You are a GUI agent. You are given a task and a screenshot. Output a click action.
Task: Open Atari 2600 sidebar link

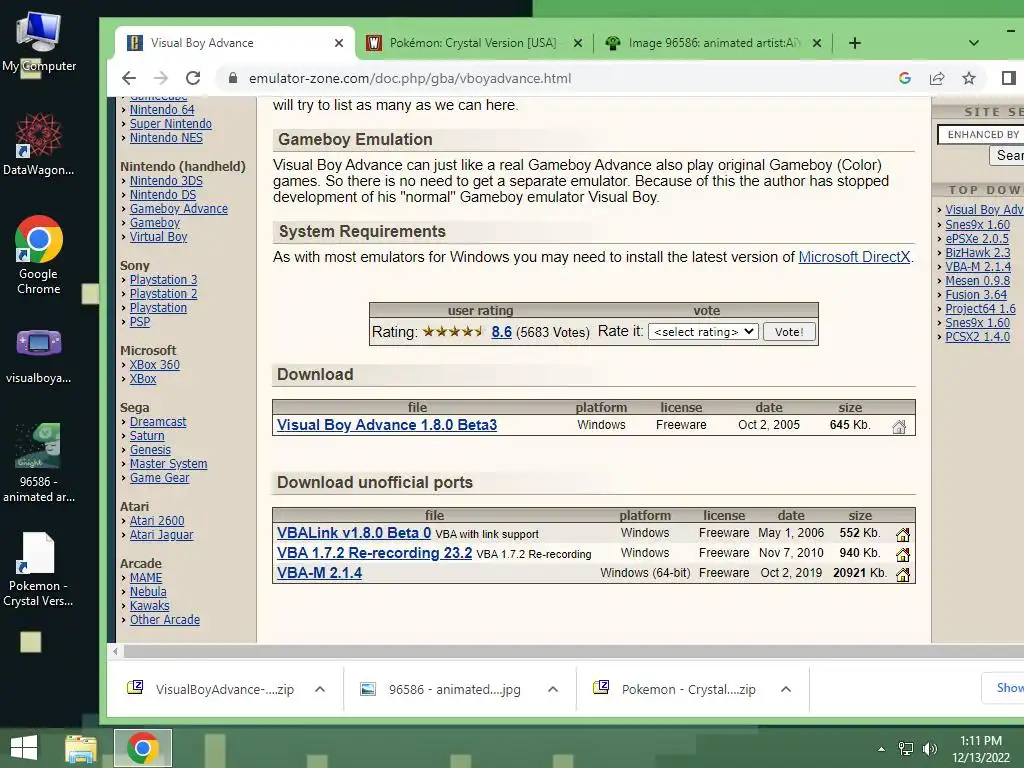[157, 521]
